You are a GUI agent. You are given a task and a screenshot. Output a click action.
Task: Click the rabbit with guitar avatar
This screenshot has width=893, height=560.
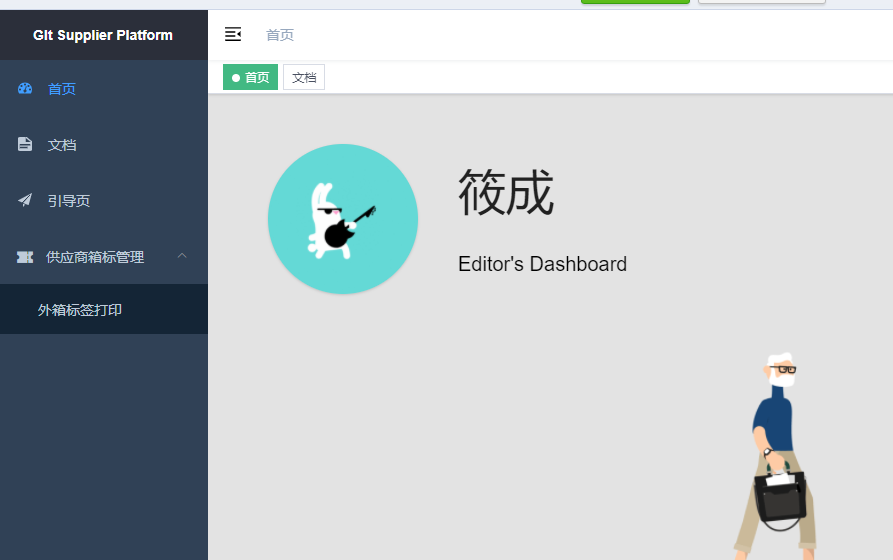click(342, 219)
